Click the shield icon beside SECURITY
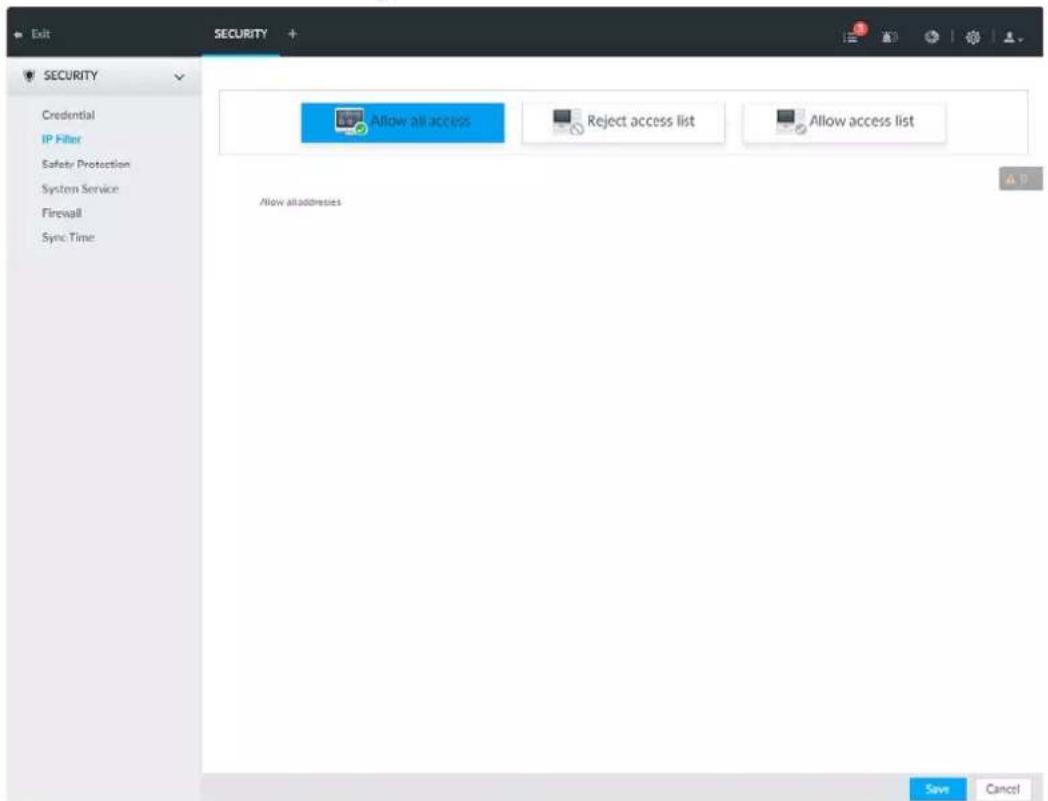 (29, 76)
